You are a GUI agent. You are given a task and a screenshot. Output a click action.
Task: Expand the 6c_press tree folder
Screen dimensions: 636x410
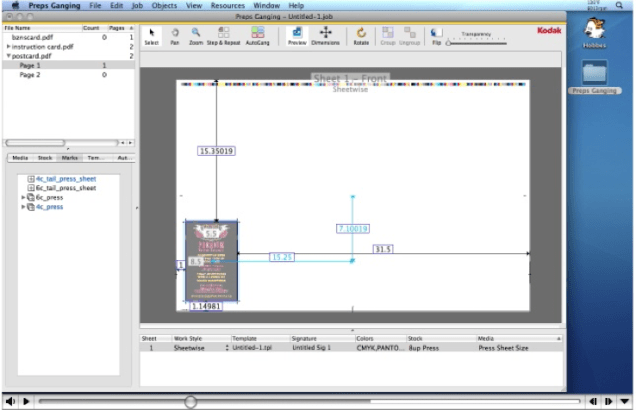pos(24,197)
